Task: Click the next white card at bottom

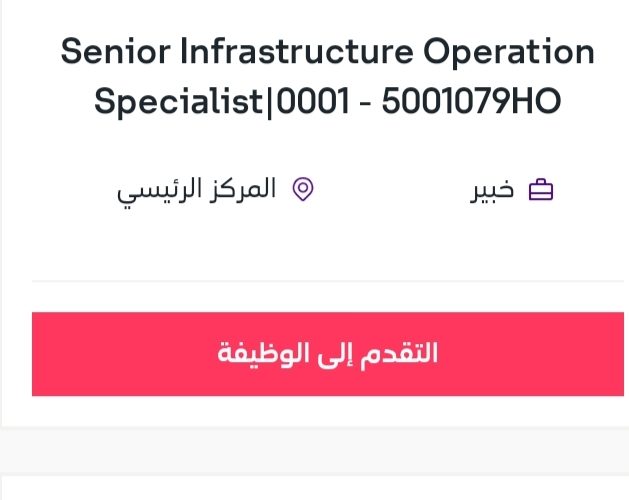Action: 314,488
